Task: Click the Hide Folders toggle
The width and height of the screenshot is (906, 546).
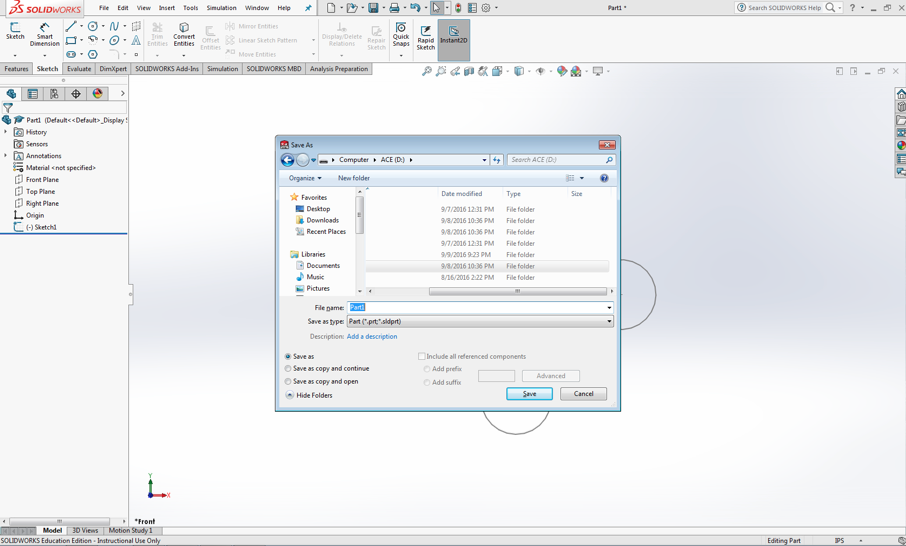Action: click(309, 395)
